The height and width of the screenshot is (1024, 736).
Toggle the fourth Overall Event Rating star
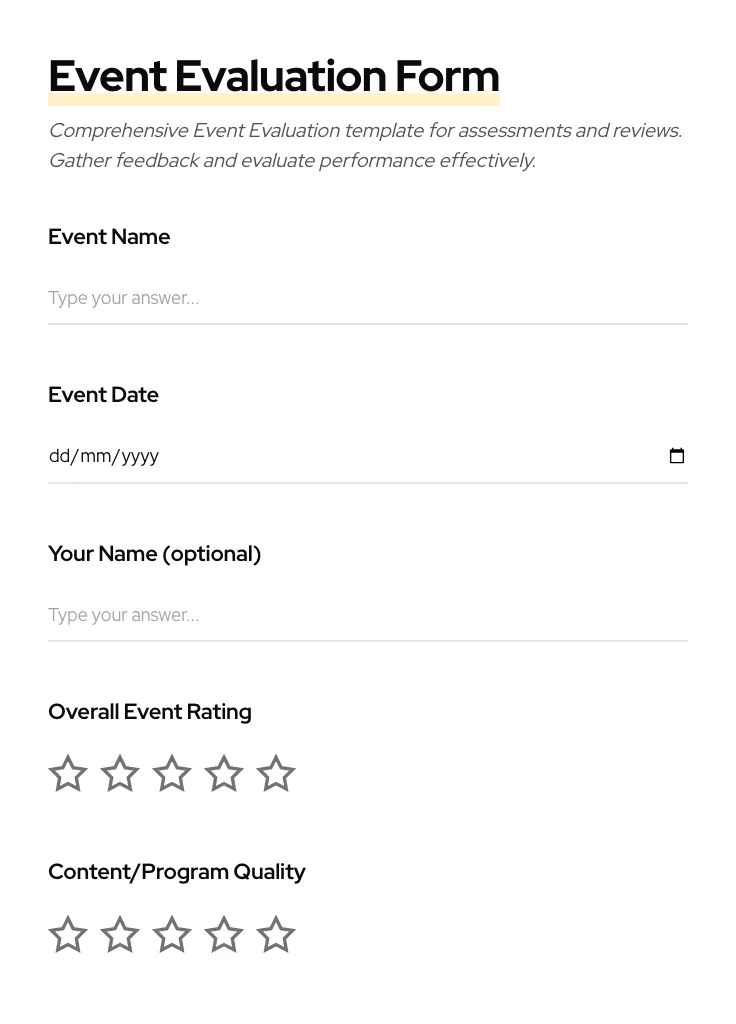tap(223, 773)
